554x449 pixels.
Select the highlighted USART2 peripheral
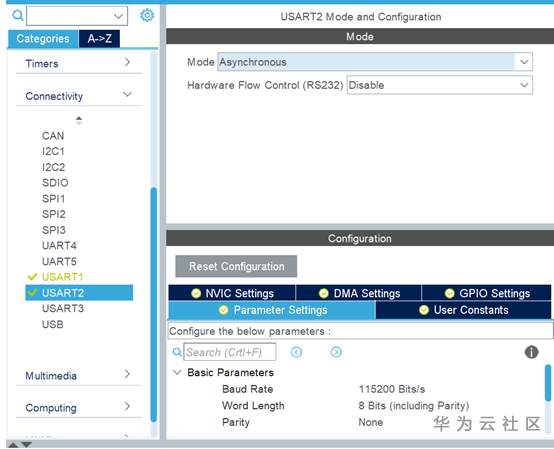click(x=79, y=293)
